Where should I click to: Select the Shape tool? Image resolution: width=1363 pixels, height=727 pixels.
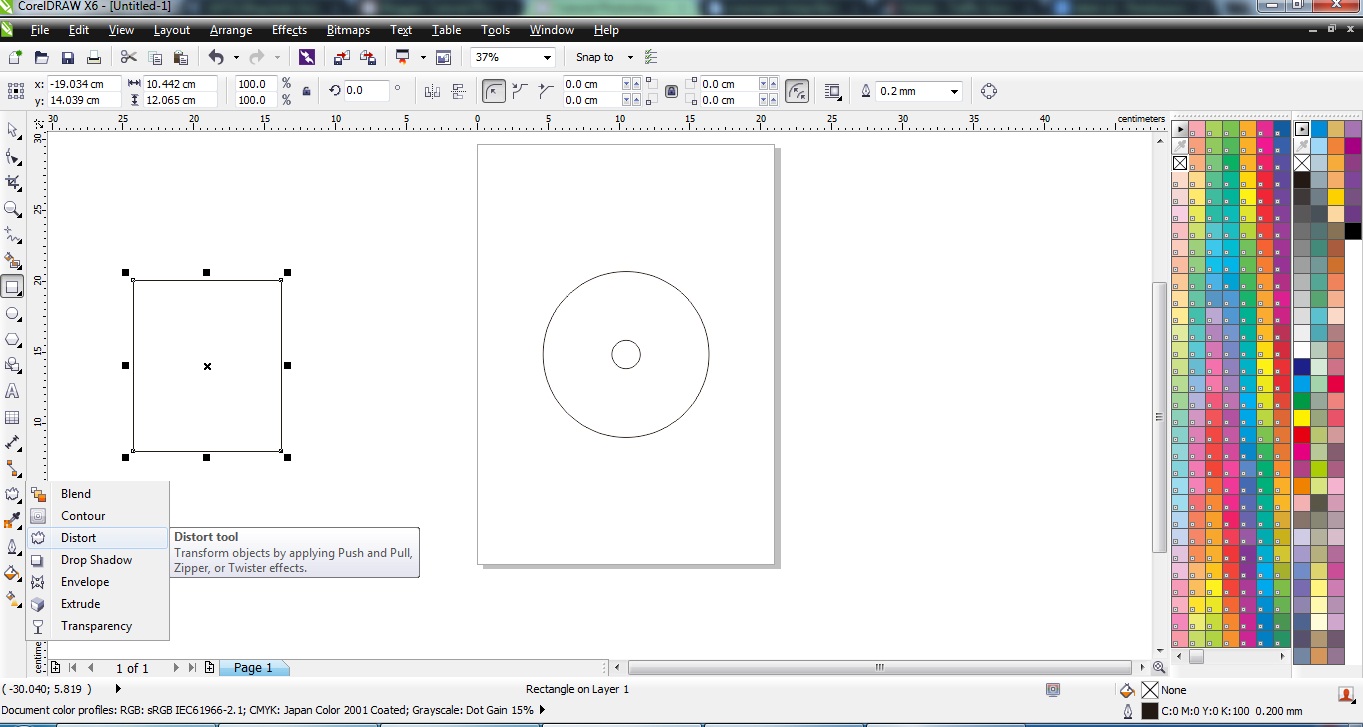pos(13,157)
